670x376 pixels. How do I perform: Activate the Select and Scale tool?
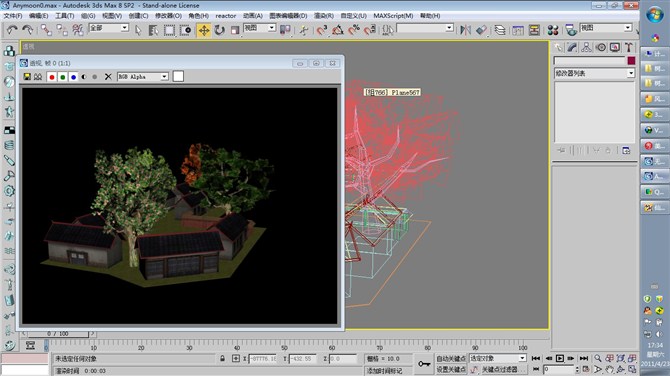235,30
